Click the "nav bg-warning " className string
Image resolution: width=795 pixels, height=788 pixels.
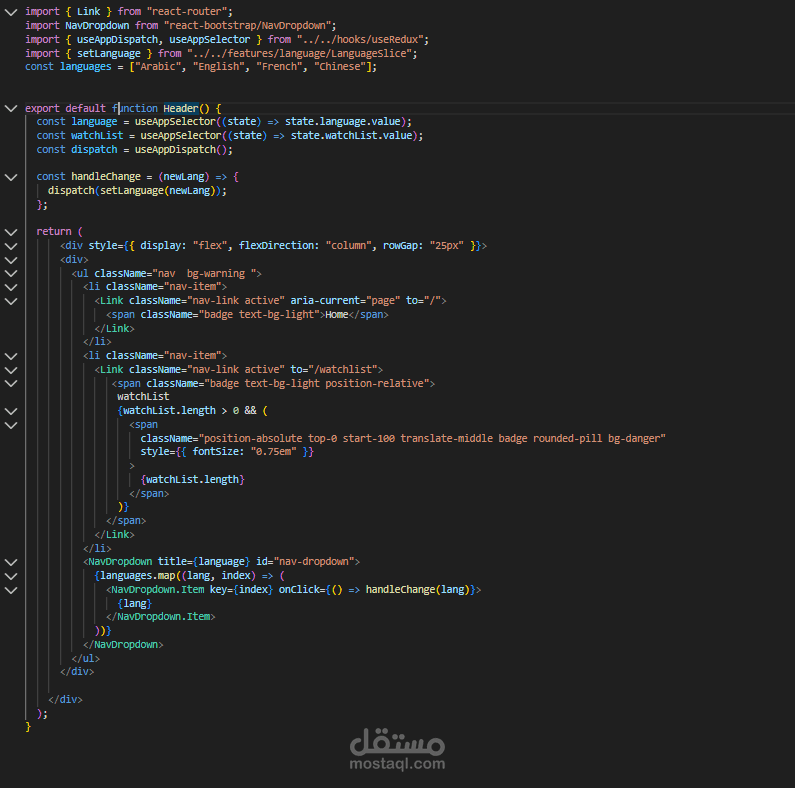tap(204, 273)
